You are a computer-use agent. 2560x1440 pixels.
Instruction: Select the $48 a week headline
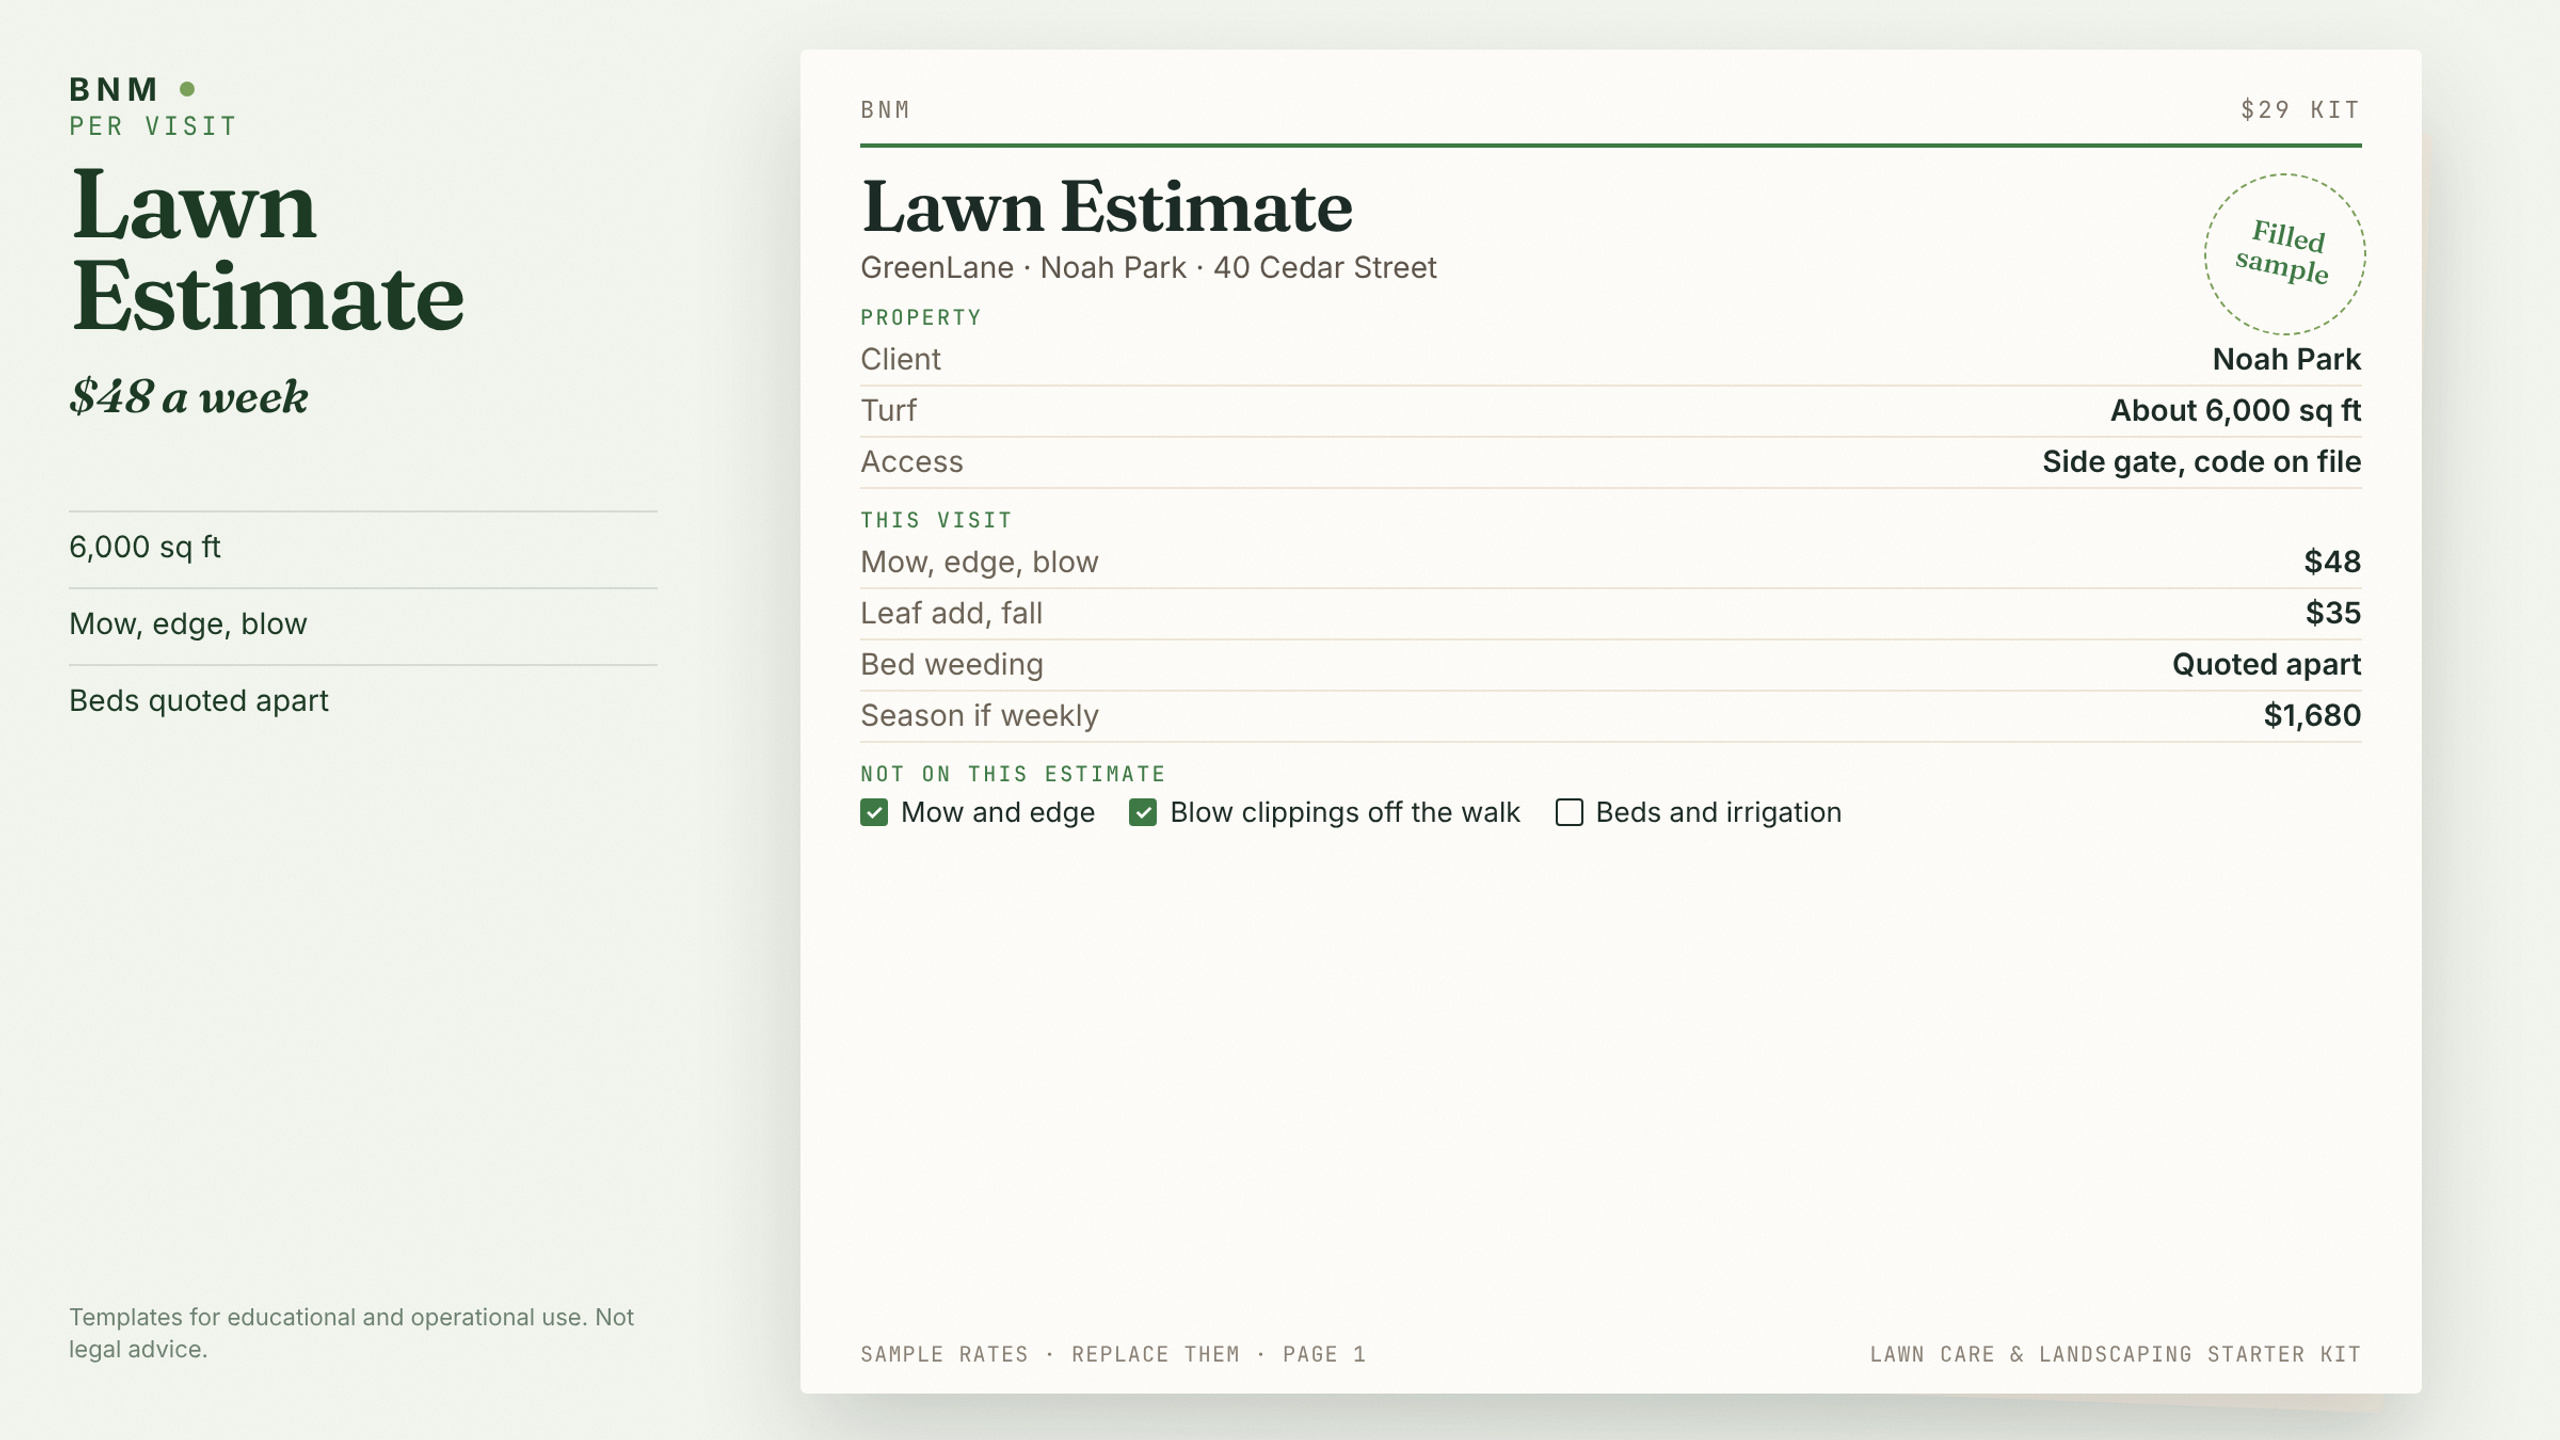[x=188, y=397]
